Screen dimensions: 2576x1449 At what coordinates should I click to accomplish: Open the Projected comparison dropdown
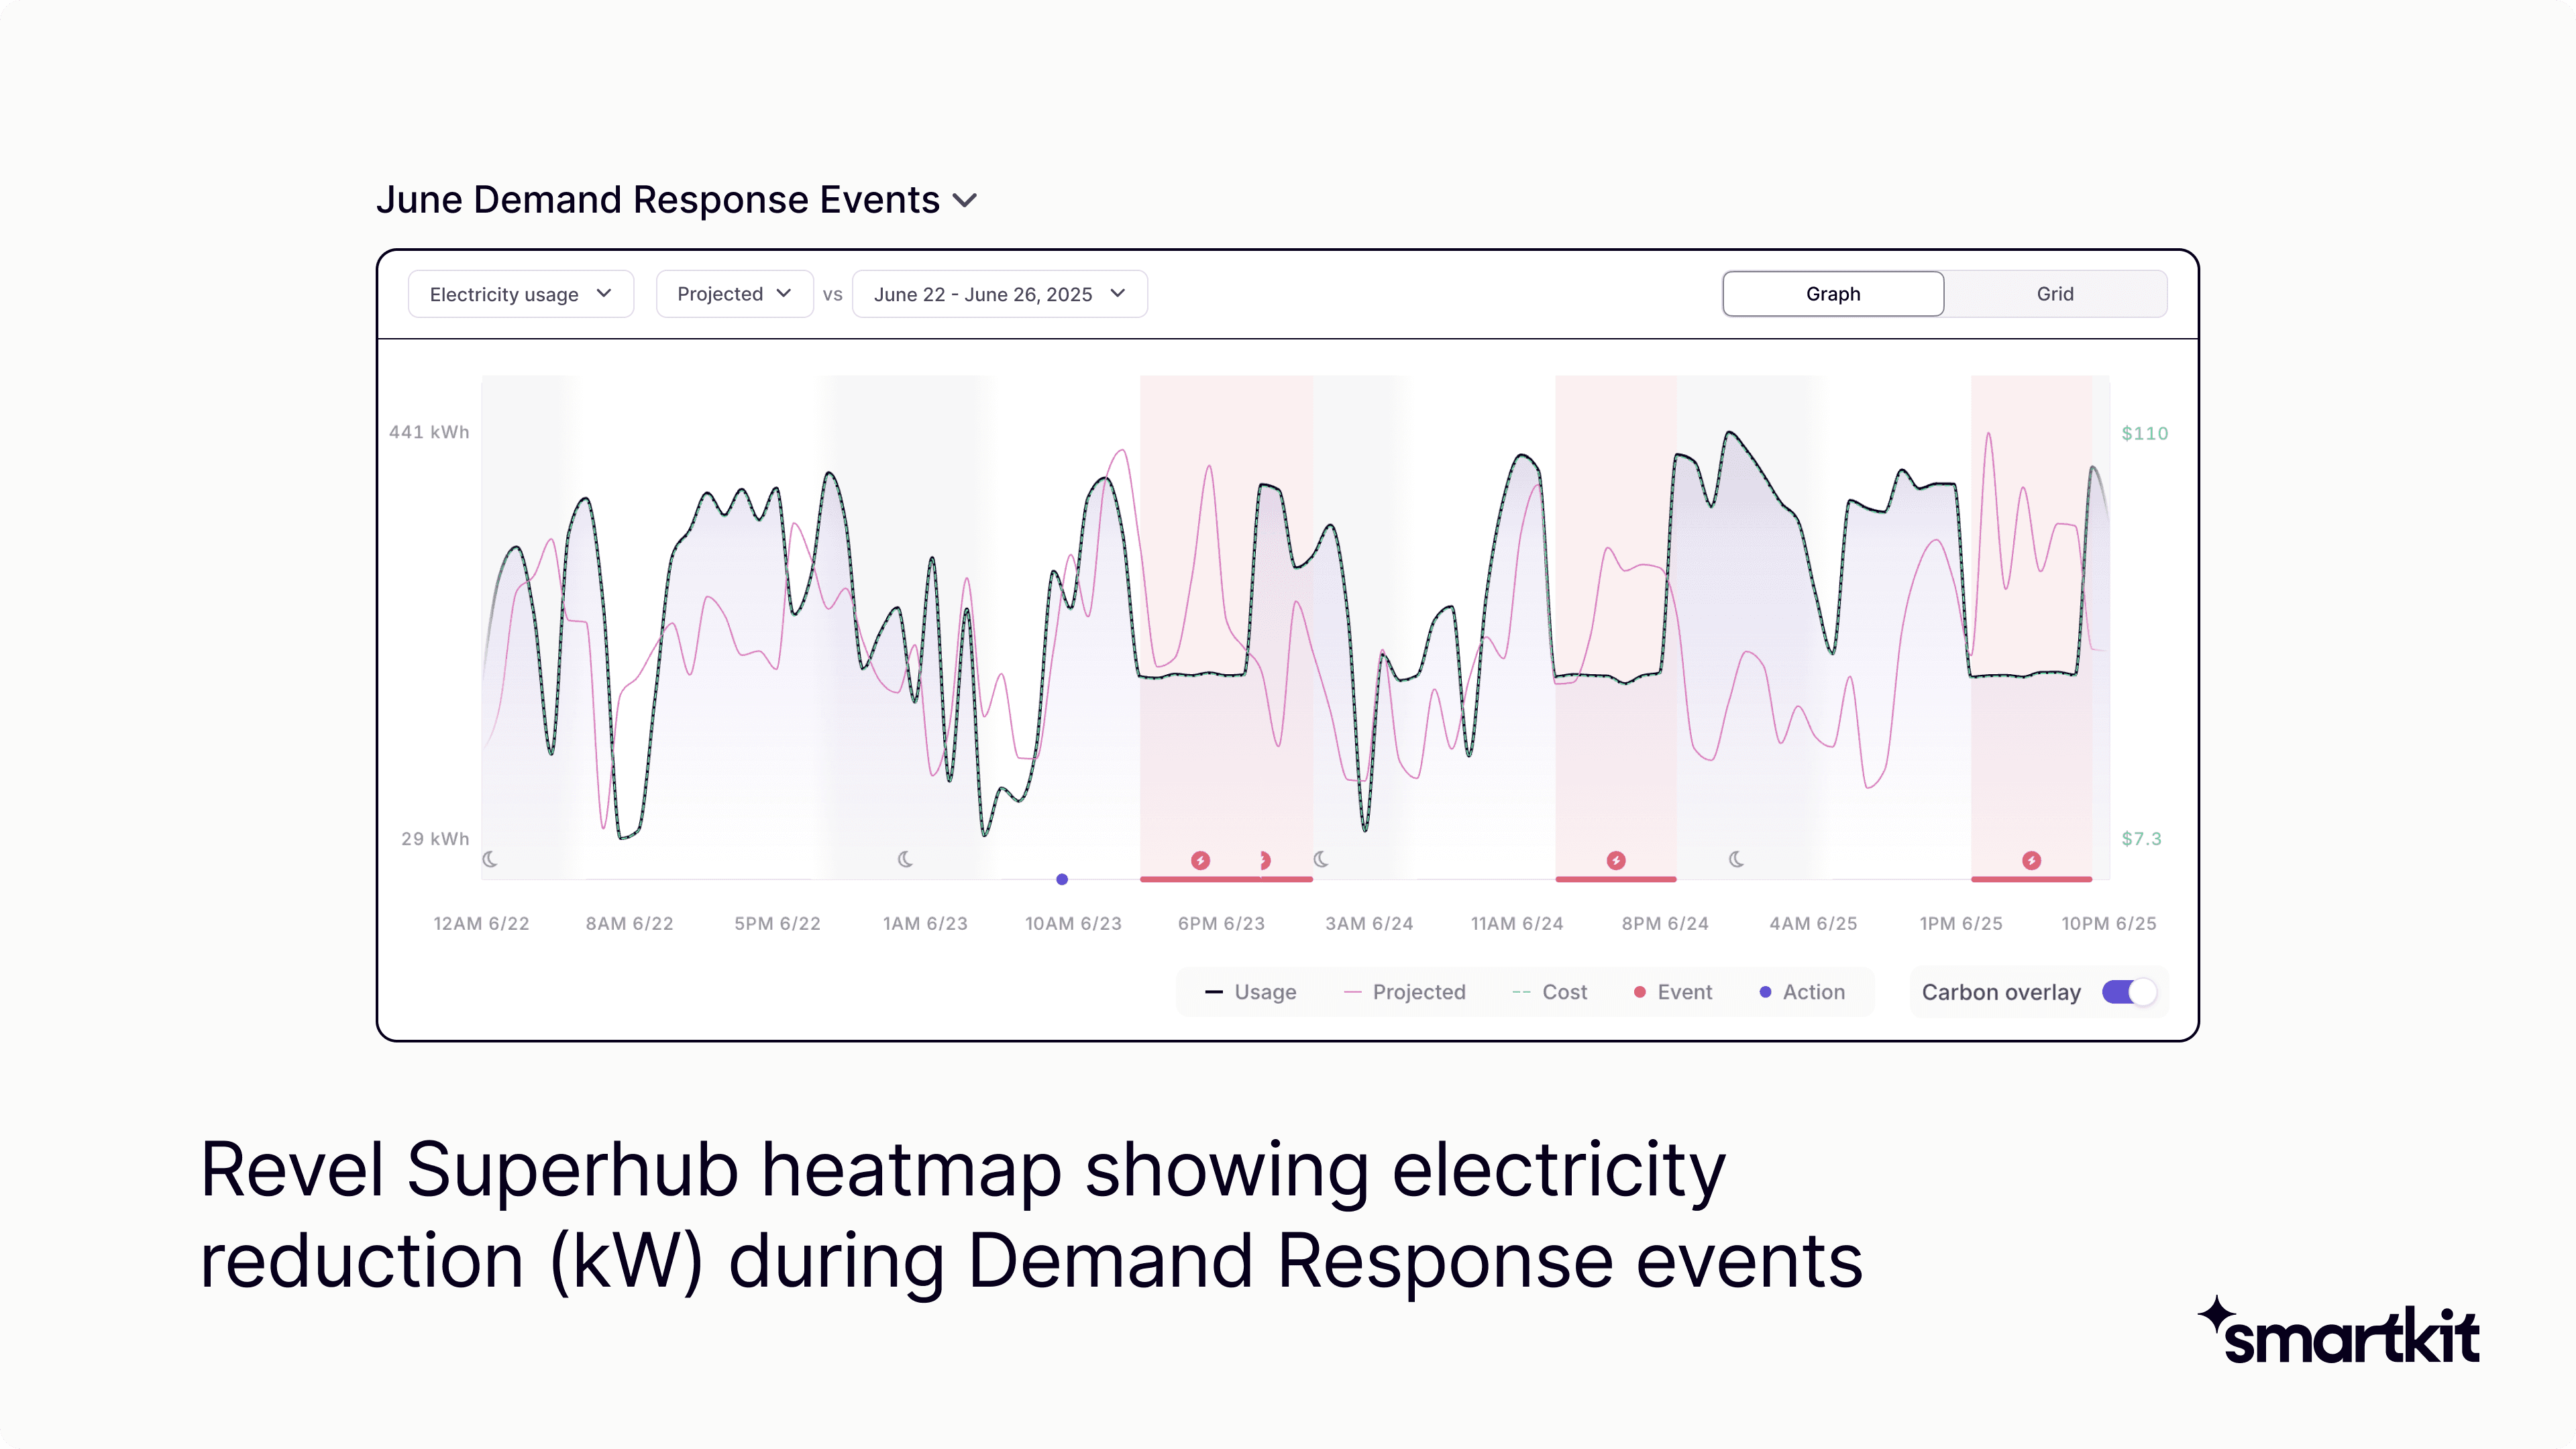coord(734,293)
